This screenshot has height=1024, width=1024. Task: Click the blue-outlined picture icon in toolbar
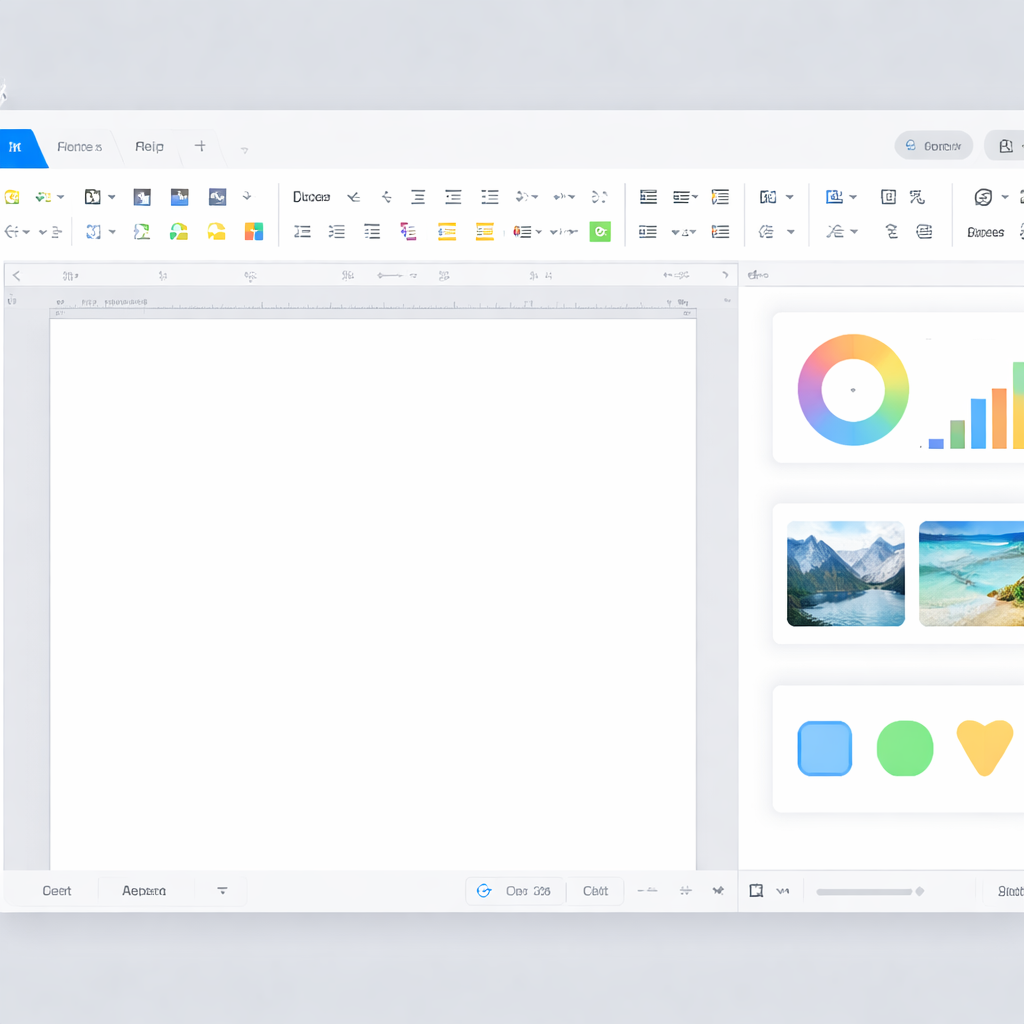(x=834, y=197)
